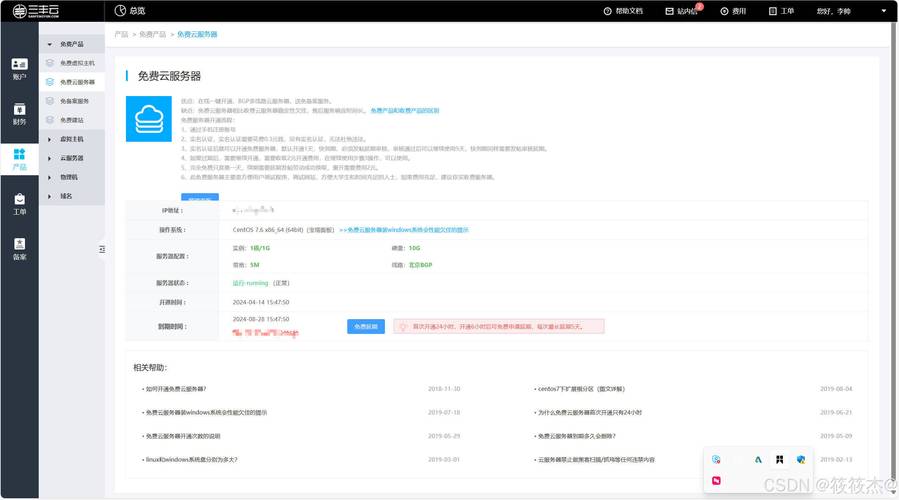The image size is (899, 500).
Task: Click the red icon in the tray popup
Action: 716,481
